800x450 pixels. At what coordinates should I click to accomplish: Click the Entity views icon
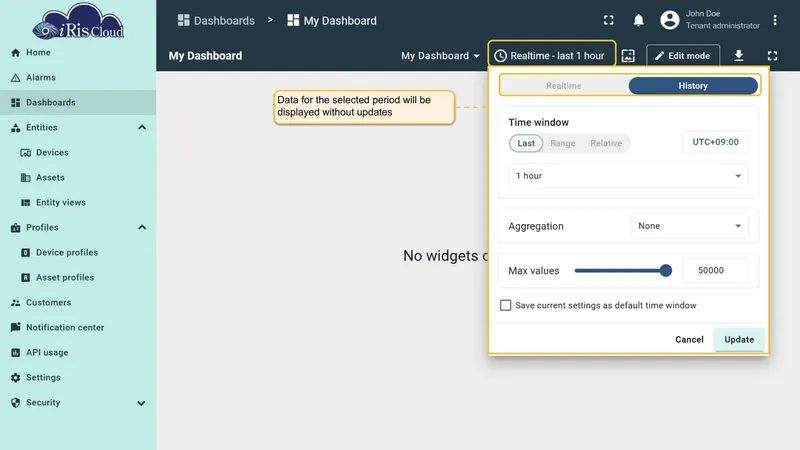tap(26, 203)
